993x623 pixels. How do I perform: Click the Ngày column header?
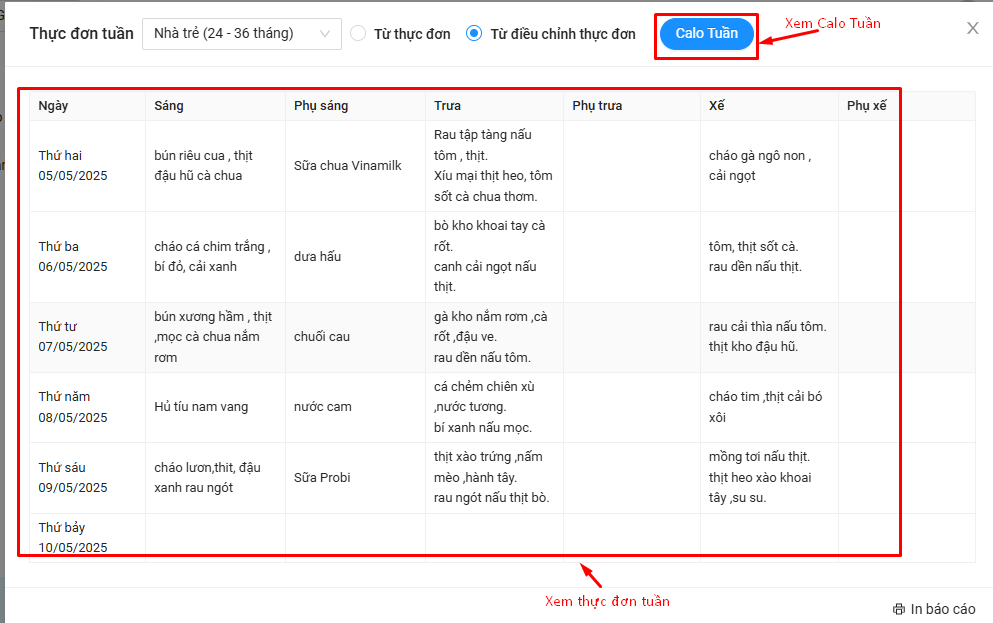pos(54,106)
